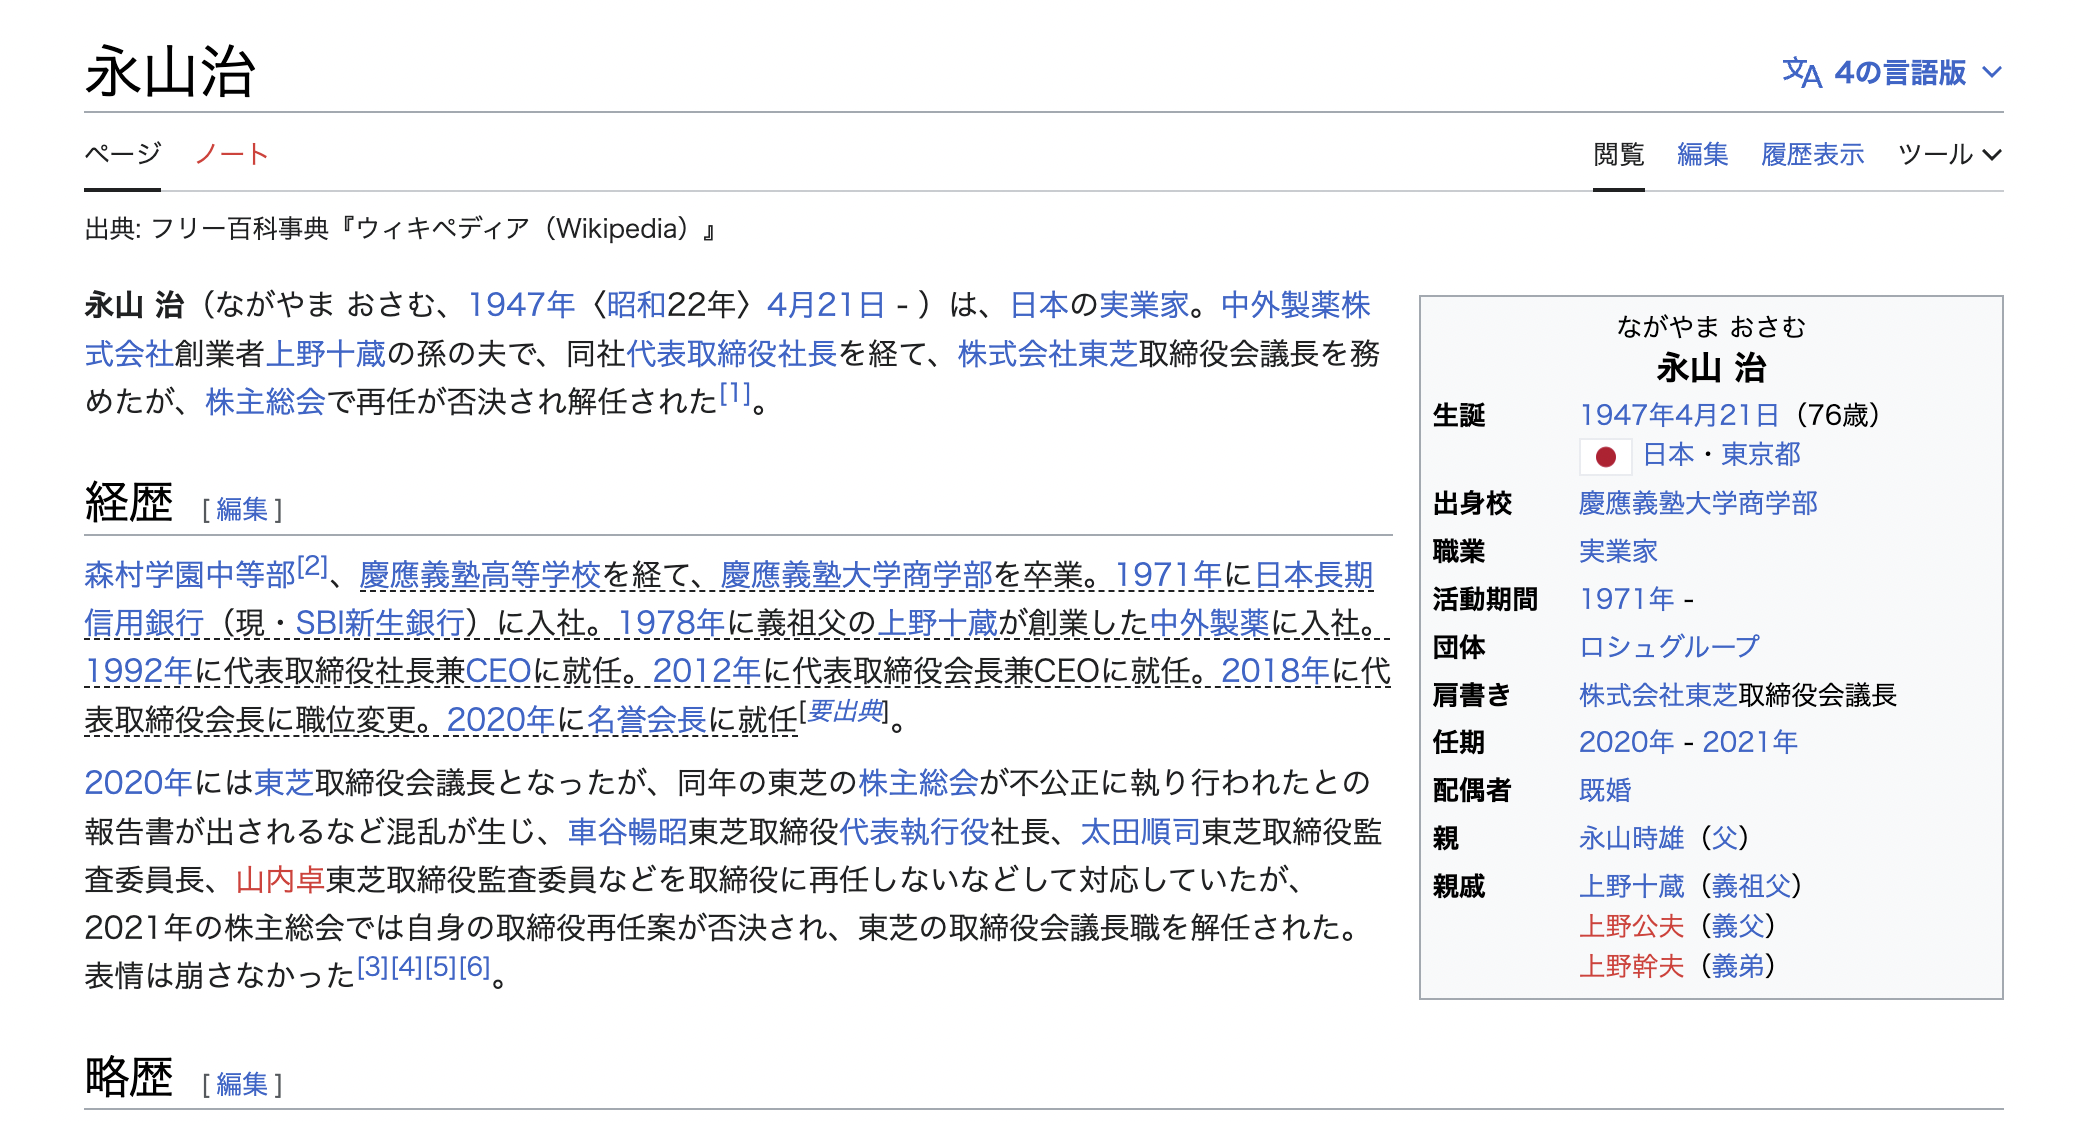Open 株式会社東芝 link in intro paragraph
2076x1122 pixels.
pyautogui.click(x=1047, y=353)
